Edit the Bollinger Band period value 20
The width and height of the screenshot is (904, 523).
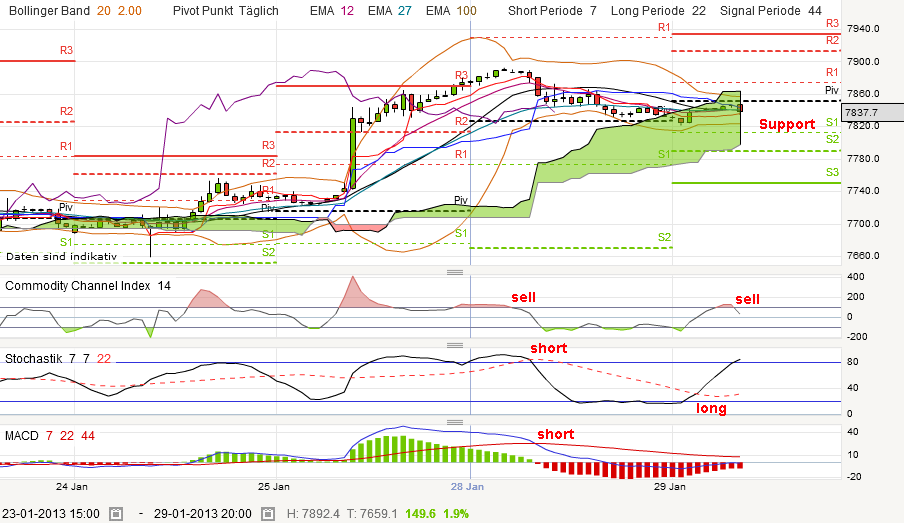(x=104, y=10)
